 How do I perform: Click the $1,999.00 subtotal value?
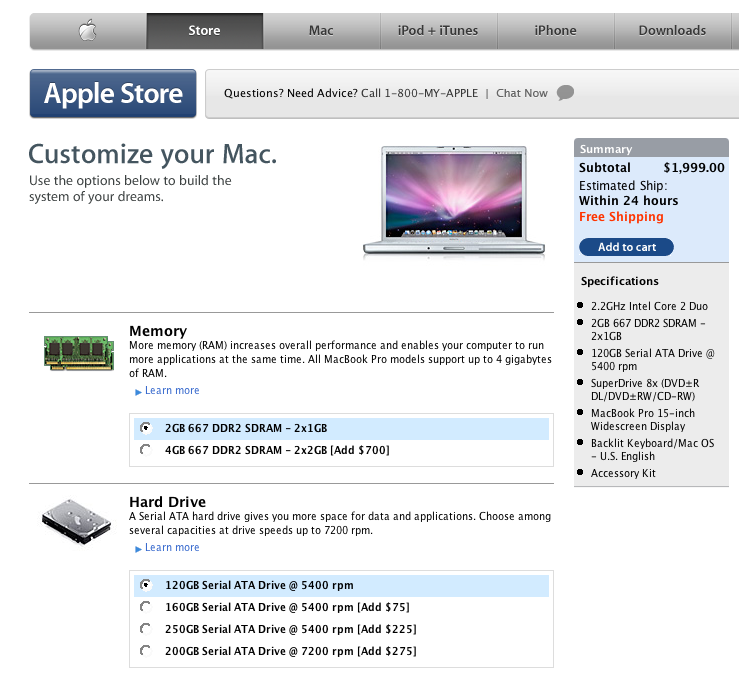coord(694,168)
